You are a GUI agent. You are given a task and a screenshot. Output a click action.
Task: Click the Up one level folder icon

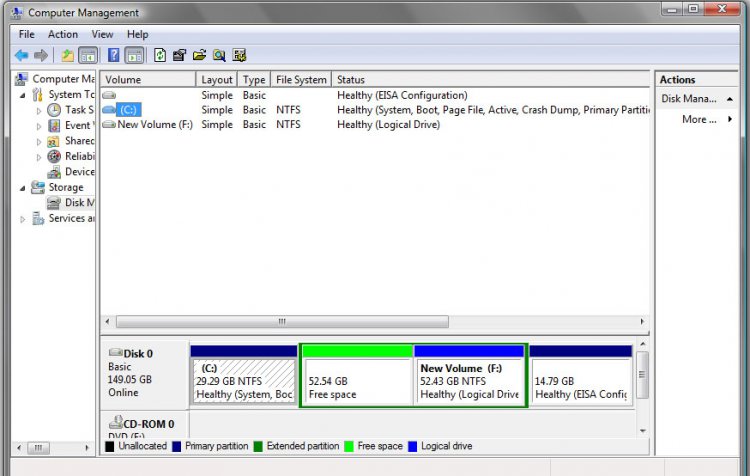67,55
